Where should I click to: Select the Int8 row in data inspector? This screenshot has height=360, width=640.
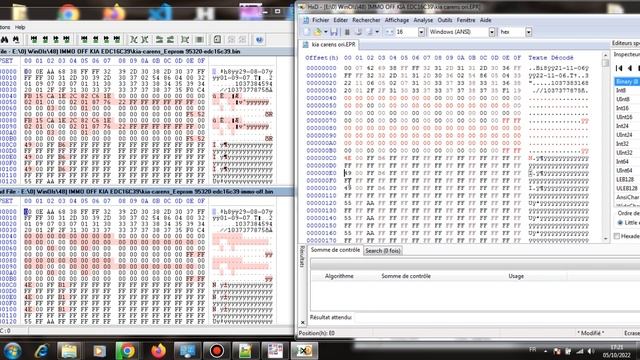click(x=627, y=90)
